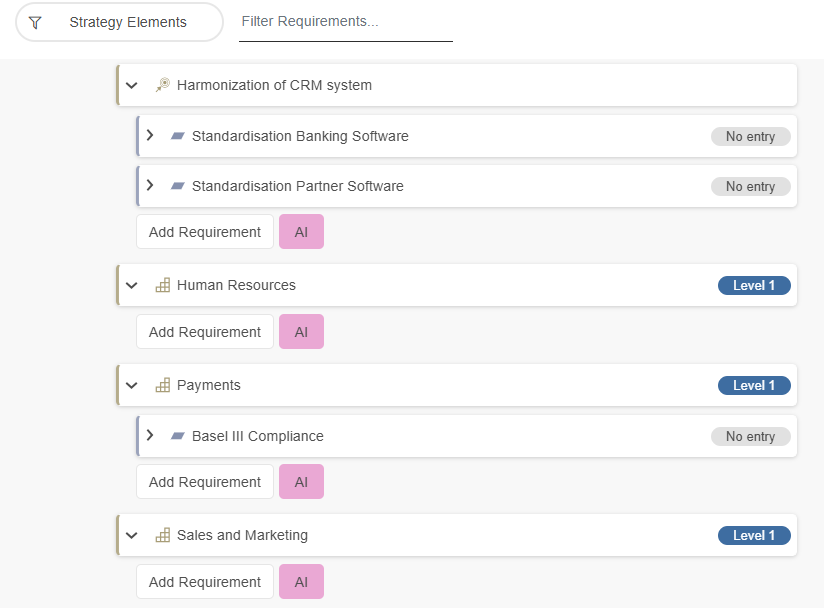Expand the Standardisation Partner Software row
Screen dimensions: 824x608
click(x=150, y=185)
